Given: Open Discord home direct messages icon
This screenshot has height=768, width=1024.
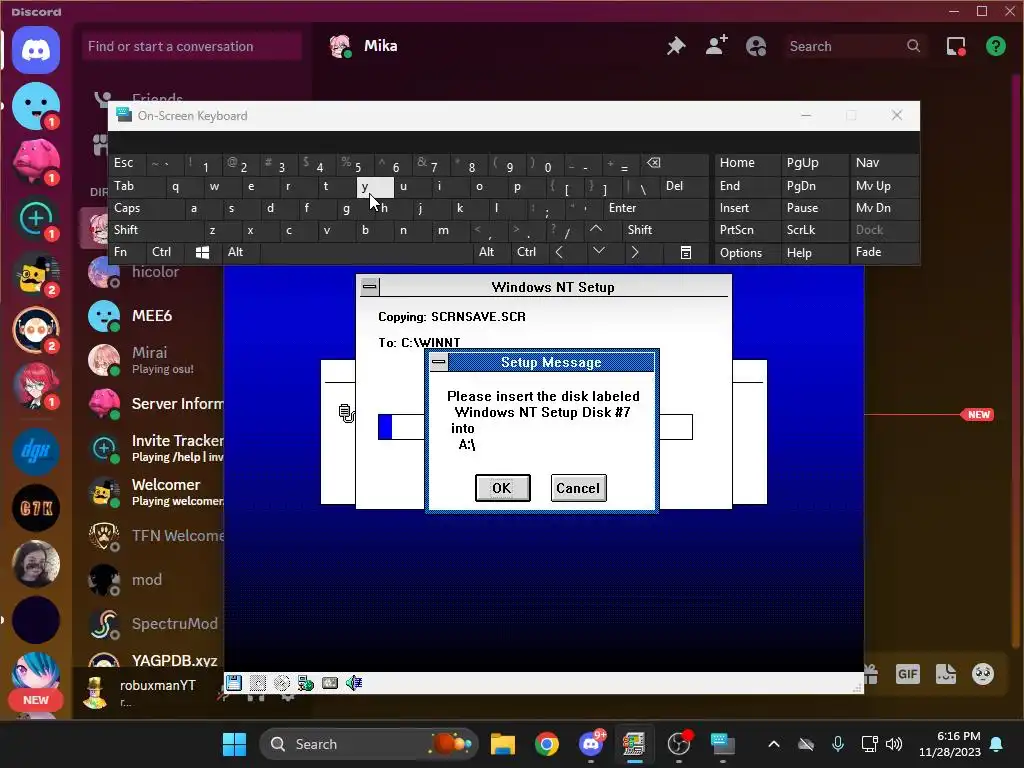Looking at the screenshot, I should point(36,50).
